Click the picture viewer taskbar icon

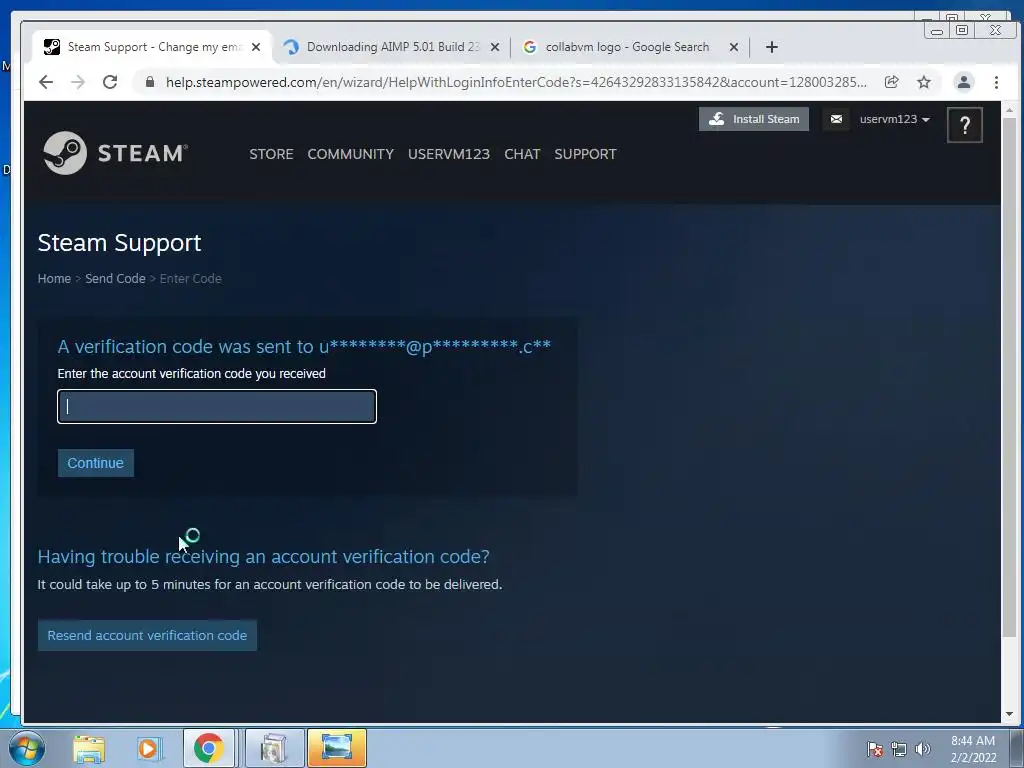[337, 748]
